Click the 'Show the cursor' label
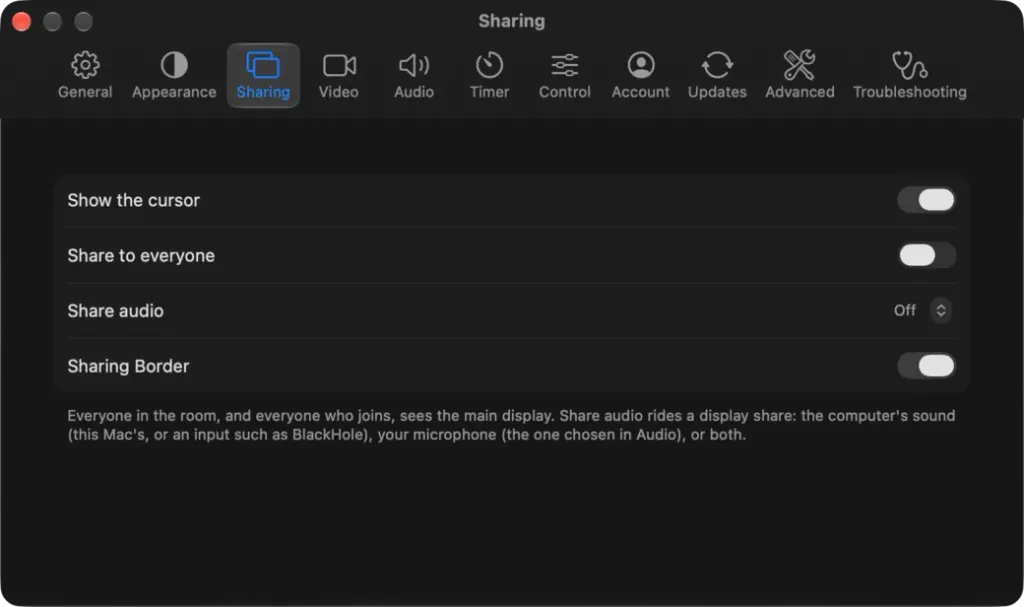The width and height of the screenshot is (1024, 607). [x=133, y=201]
